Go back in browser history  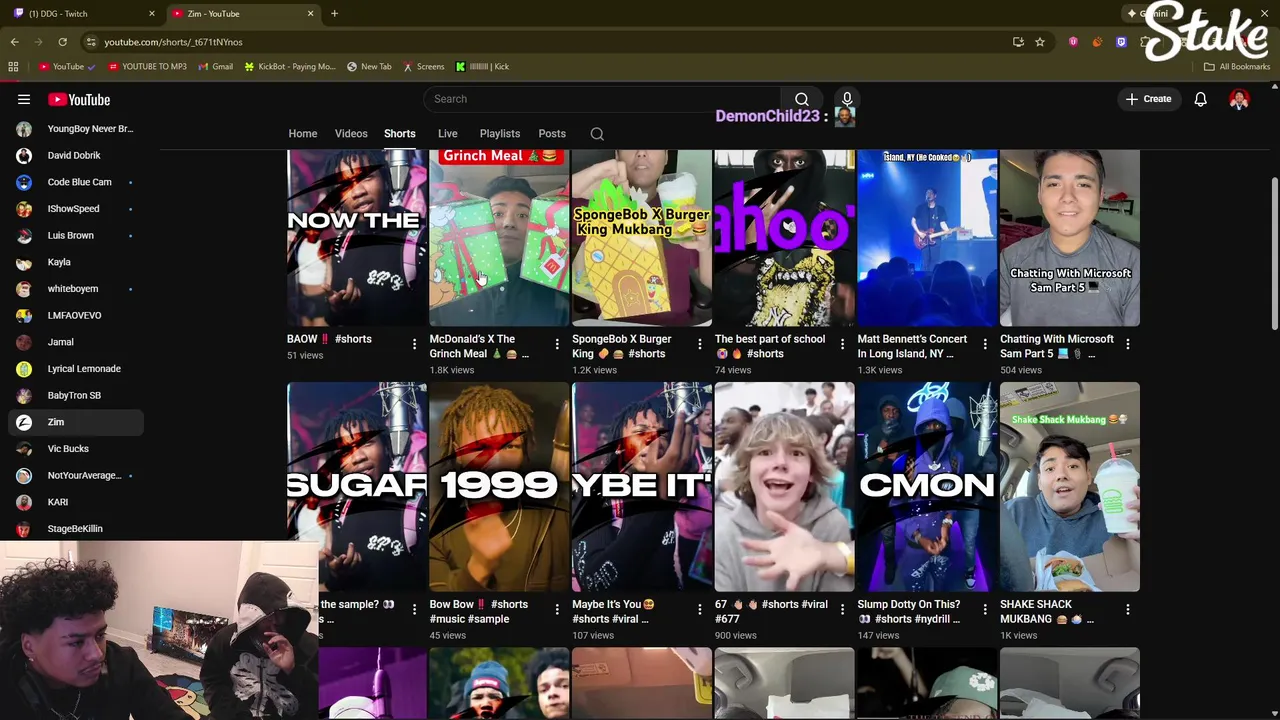[x=14, y=42]
